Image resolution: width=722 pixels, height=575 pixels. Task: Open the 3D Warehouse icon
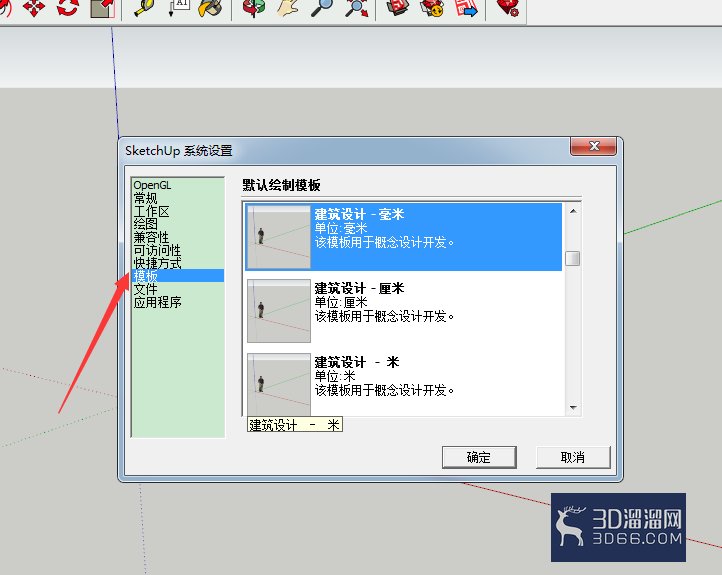point(397,7)
